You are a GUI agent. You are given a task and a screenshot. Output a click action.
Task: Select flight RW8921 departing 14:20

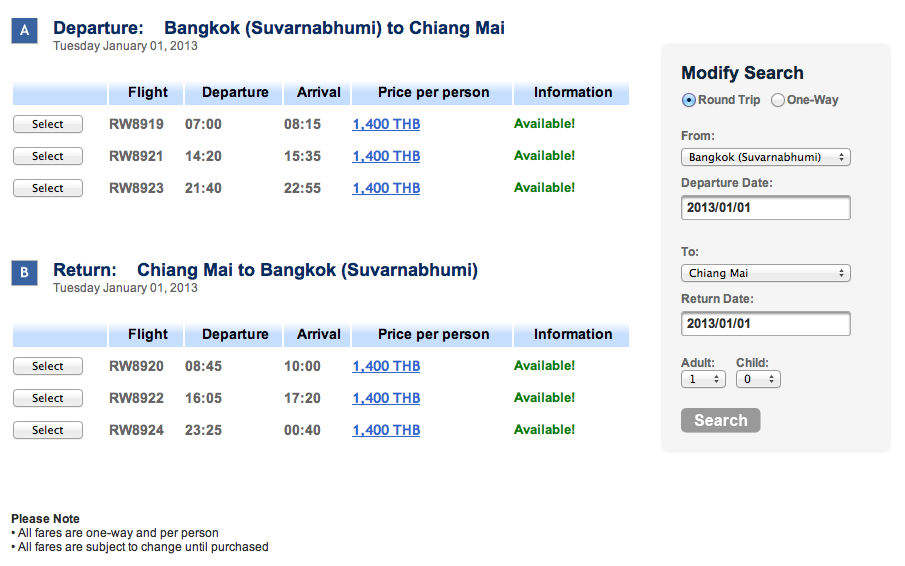pyautogui.click(x=48, y=156)
